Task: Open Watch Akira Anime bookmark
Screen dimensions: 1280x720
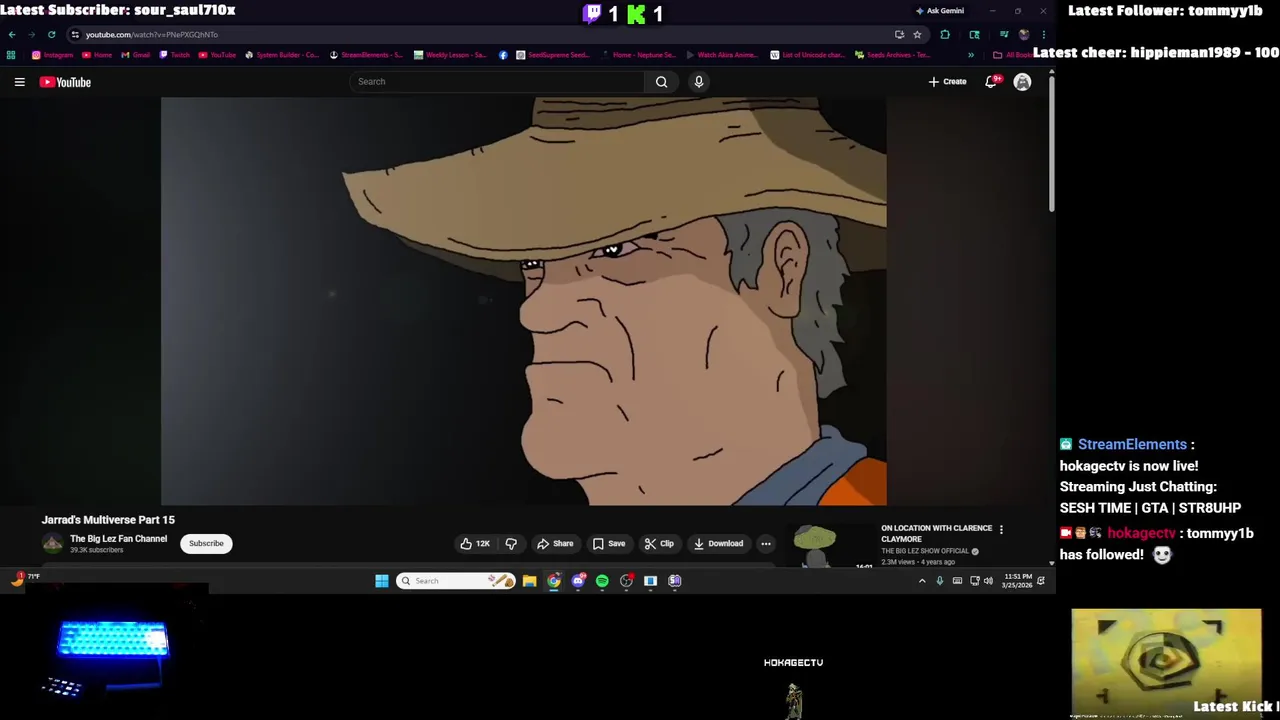Action: pyautogui.click(x=721, y=55)
